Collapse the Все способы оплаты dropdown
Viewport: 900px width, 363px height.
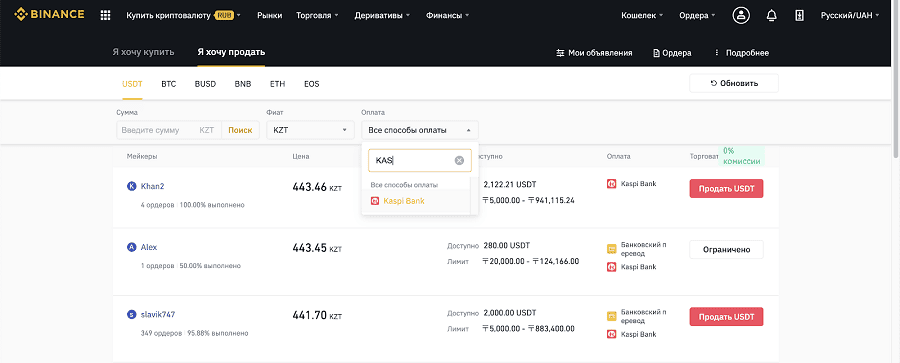click(x=420, y=130)
